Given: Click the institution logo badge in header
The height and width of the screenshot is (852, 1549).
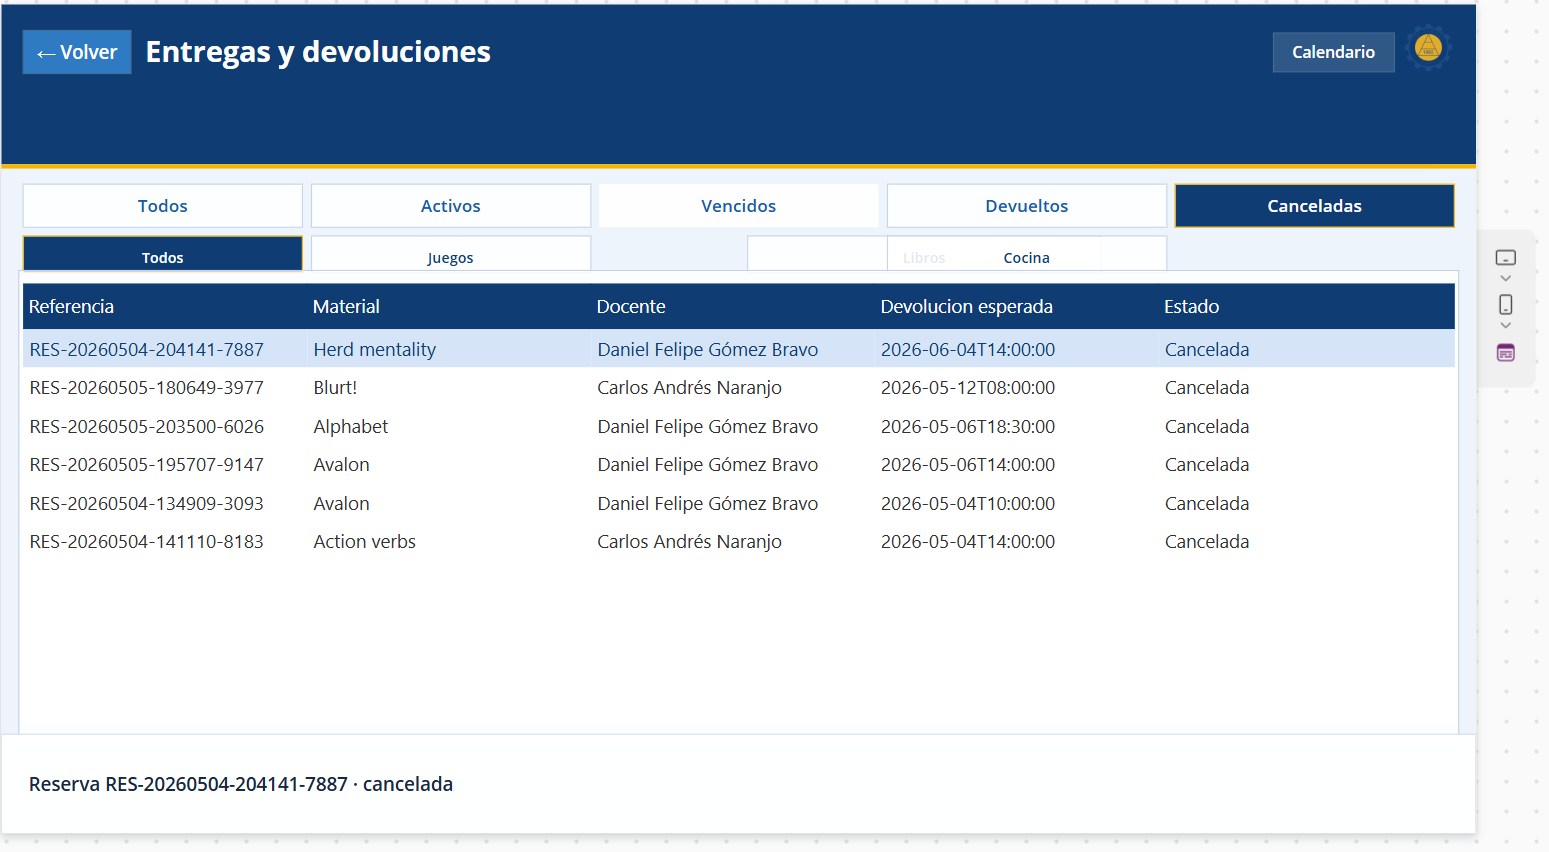Looking at the screenshot, I should coord(1428,47).
